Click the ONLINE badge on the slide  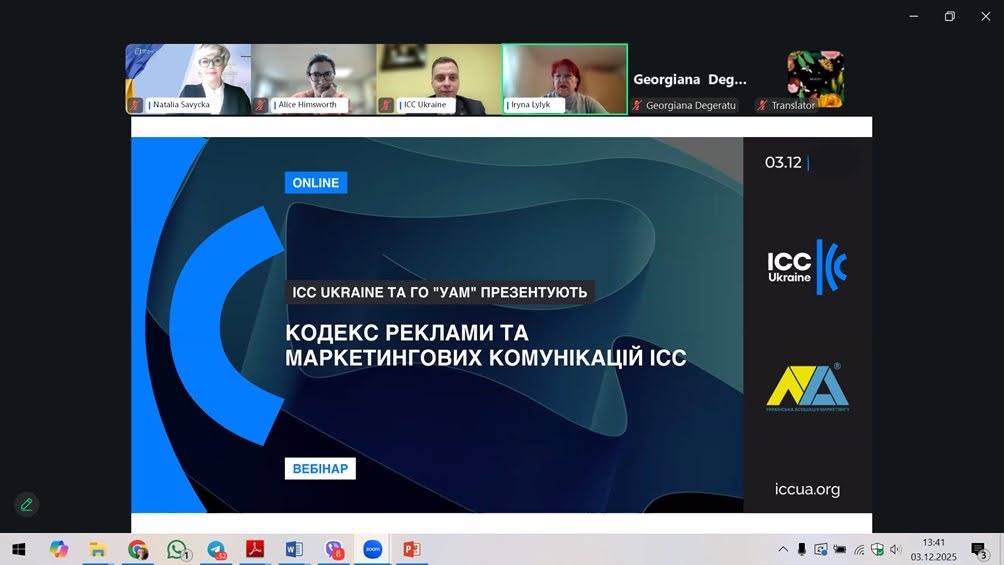[x=316, y=183]
